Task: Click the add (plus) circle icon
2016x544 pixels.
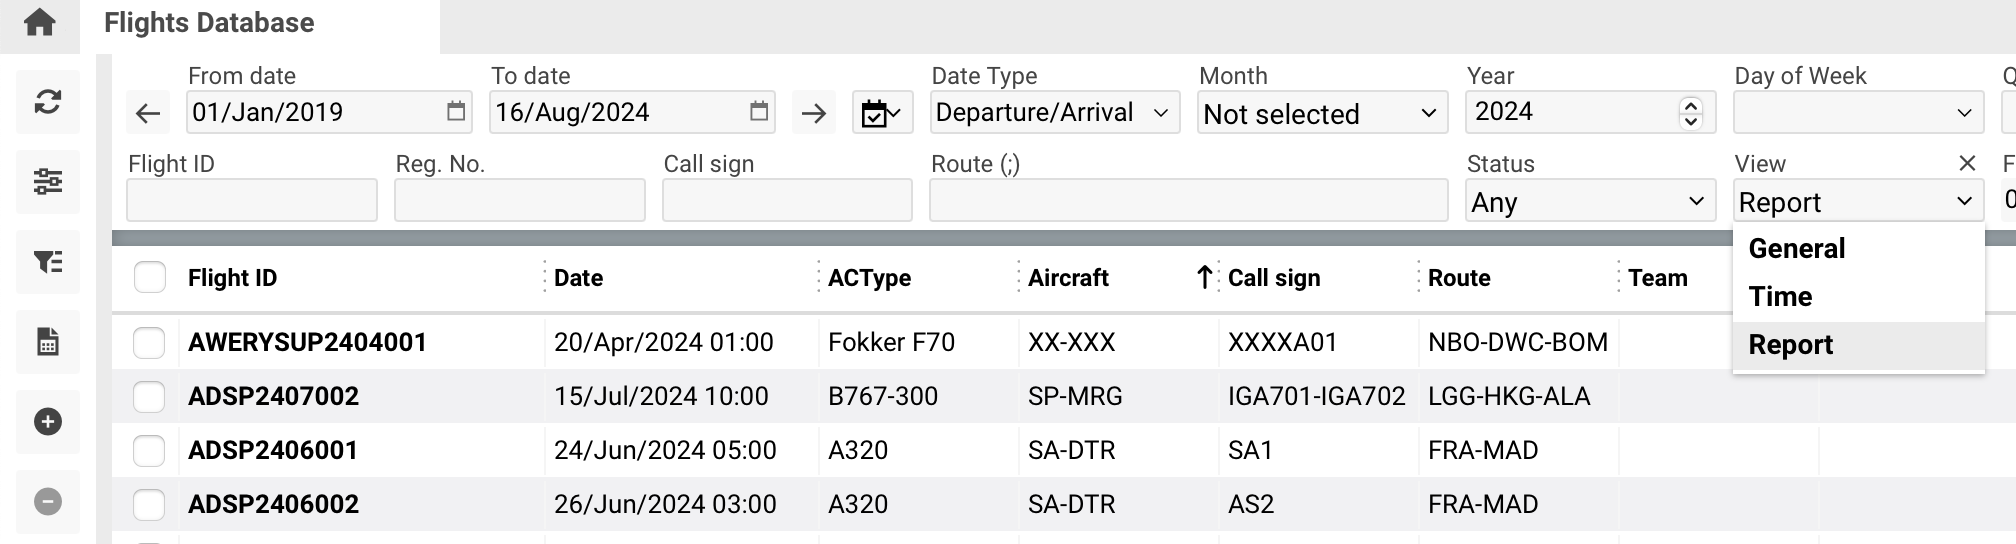Action: point(48,422)
